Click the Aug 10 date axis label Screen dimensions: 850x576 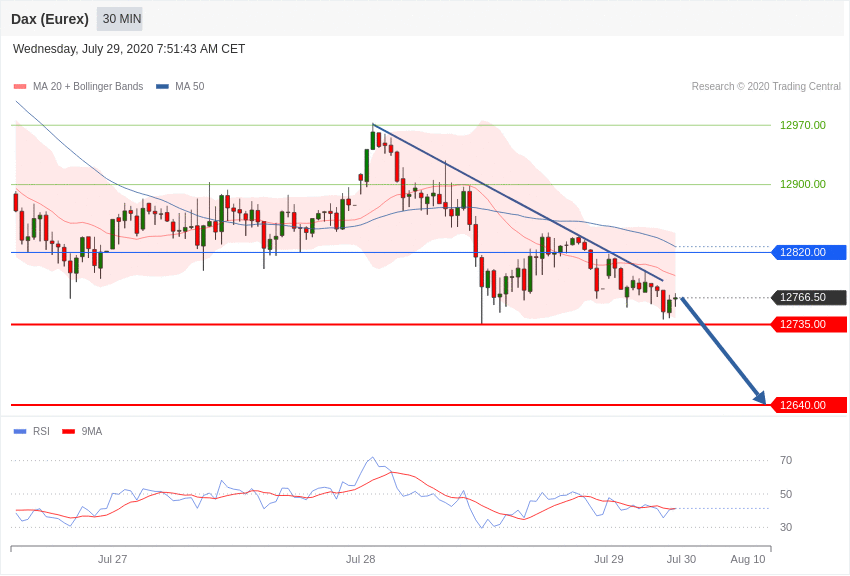748,559
